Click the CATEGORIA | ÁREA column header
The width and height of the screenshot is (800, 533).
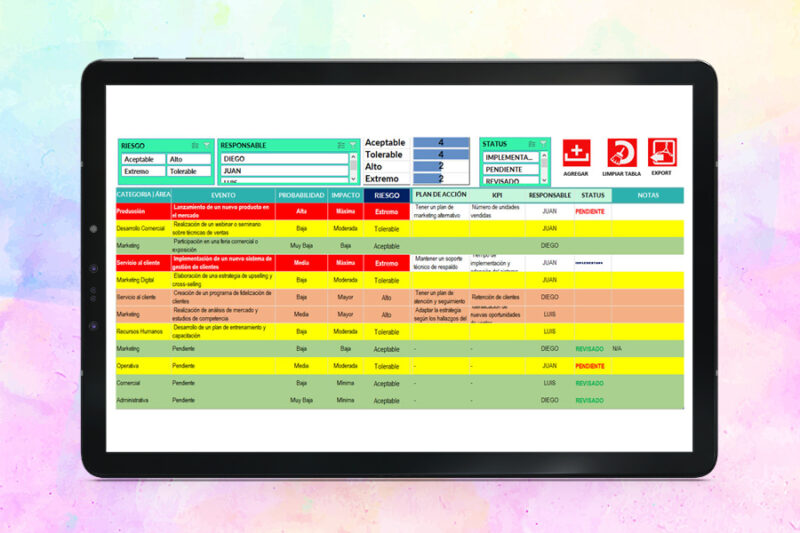click(x=144, y=195)
